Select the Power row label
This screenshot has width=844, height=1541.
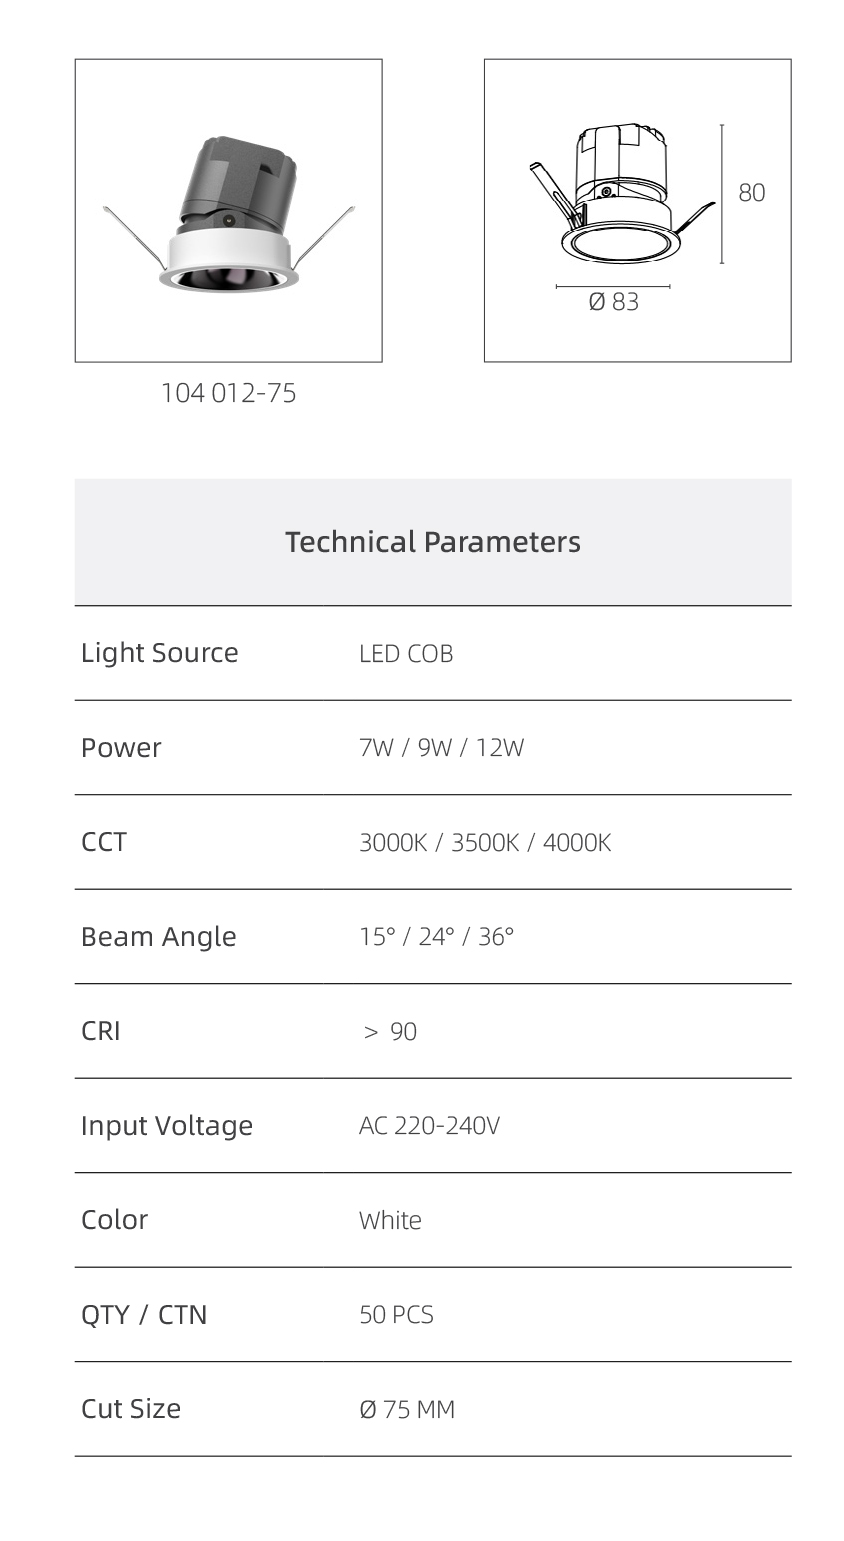[121, 748]
